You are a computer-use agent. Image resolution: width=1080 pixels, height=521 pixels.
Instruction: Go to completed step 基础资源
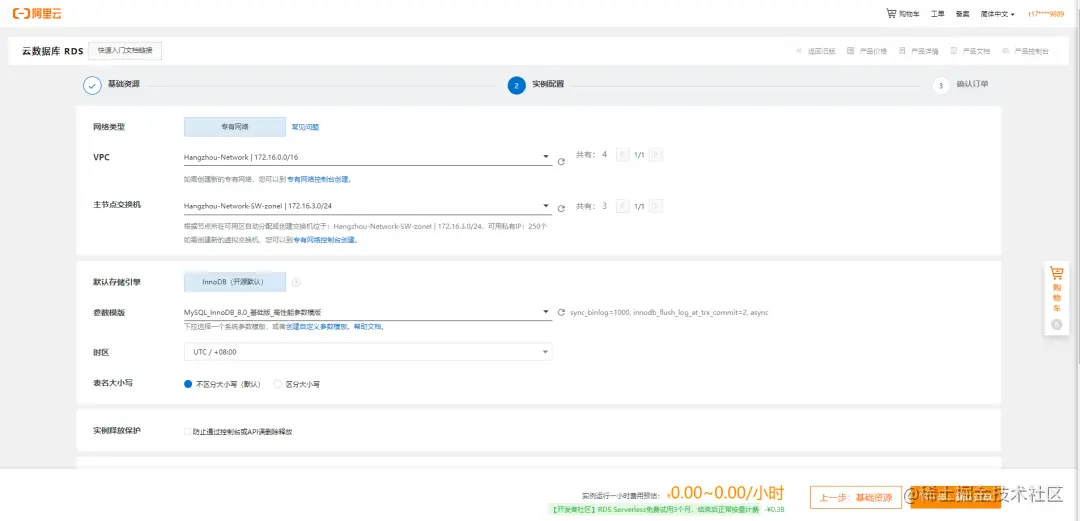coord(112,85)
